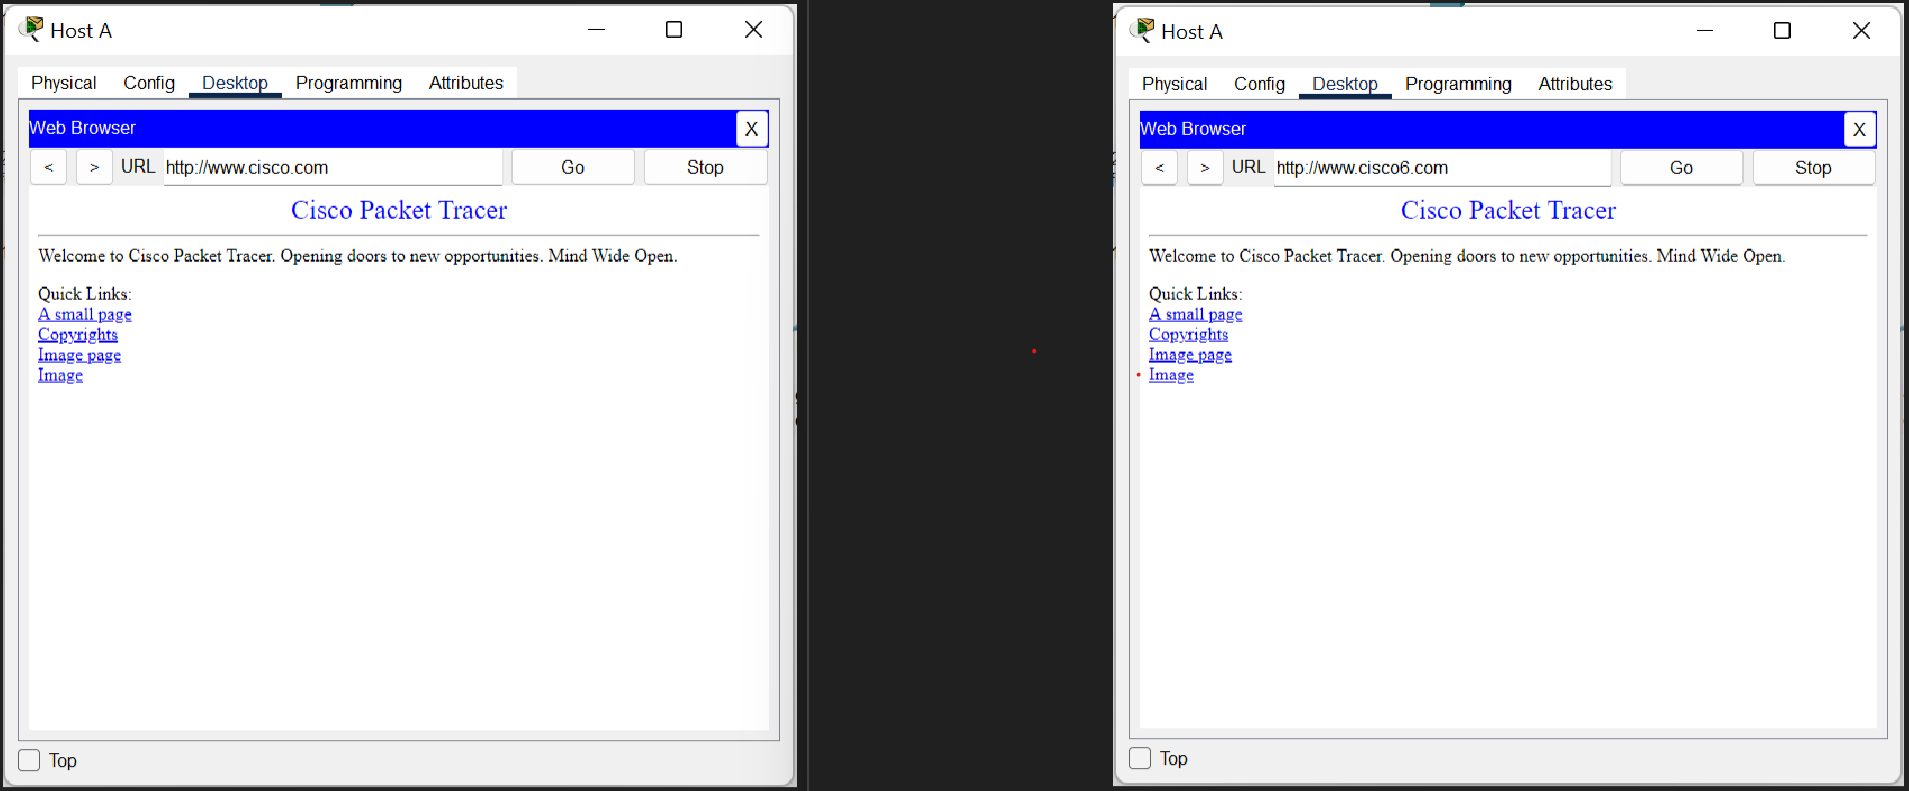The image size is (1909, 791).
Task: Click 'Cisco Packet Tracer' heading in left window
Action: (x=399, y=210)
